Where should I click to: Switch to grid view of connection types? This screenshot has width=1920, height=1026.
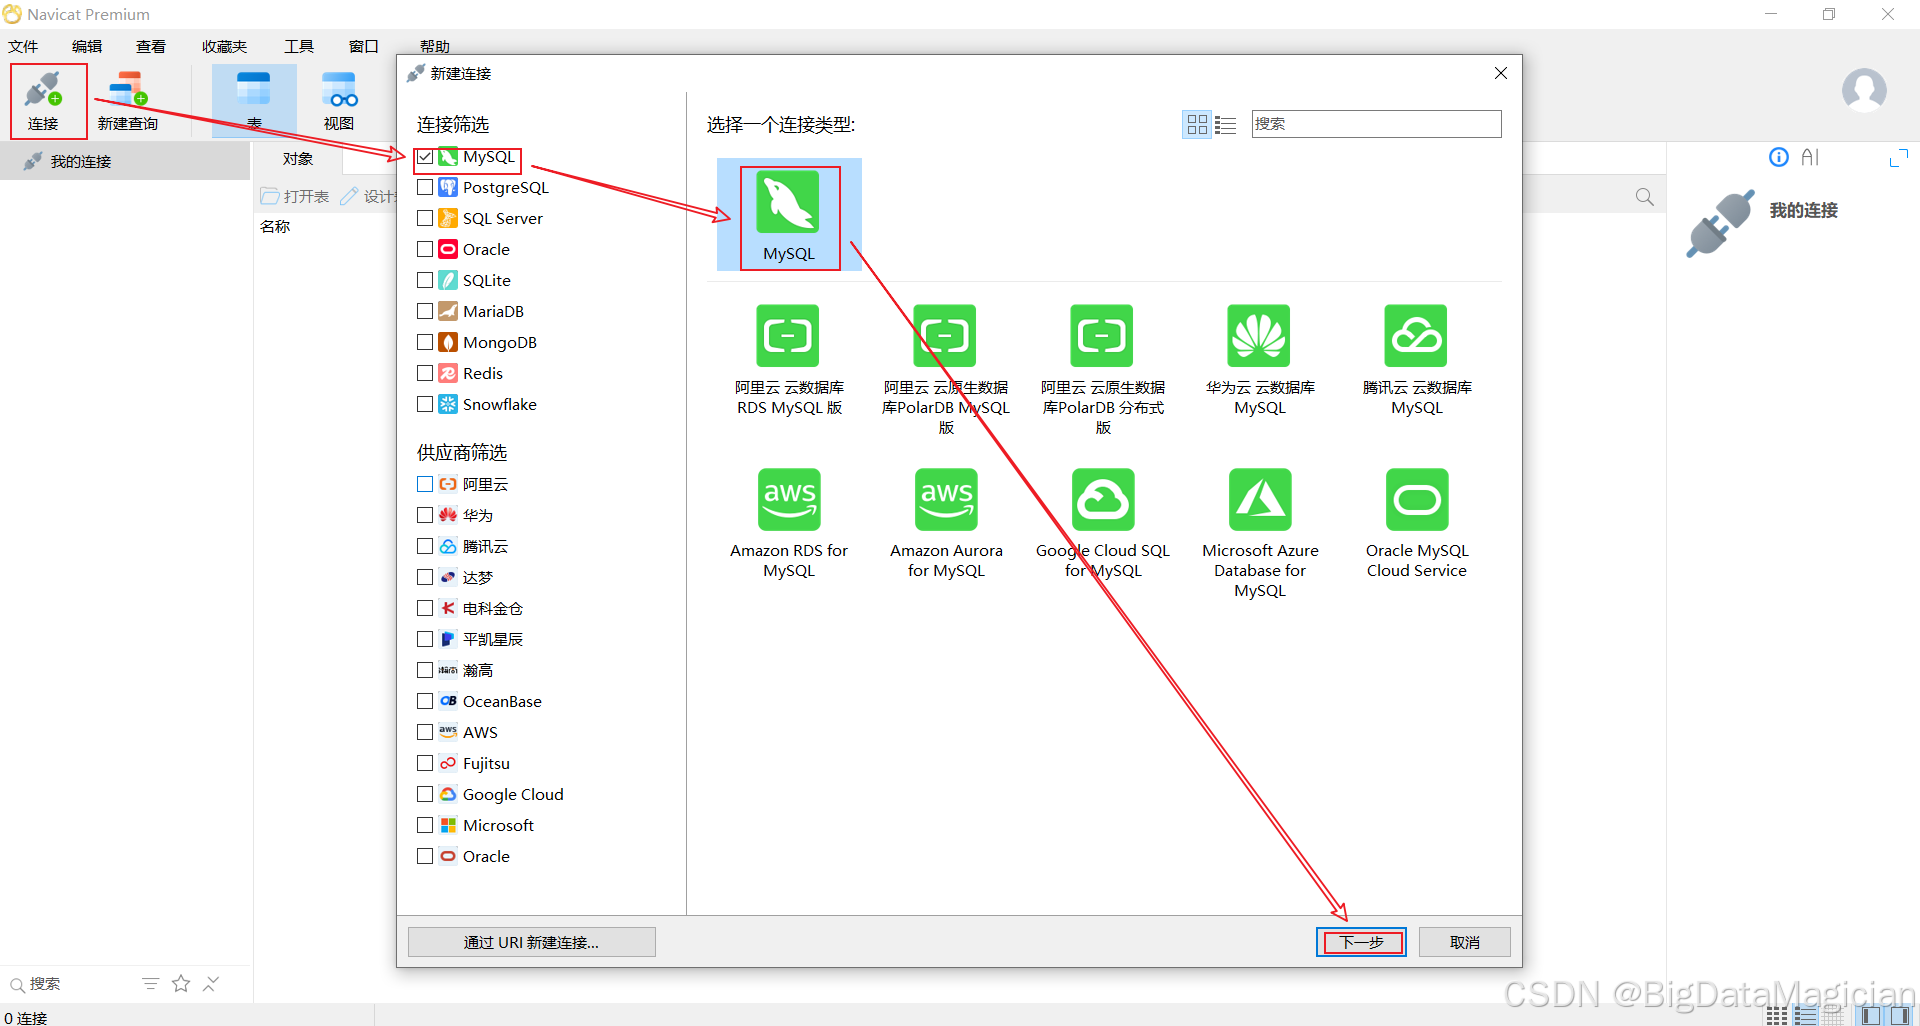pyautogui.click(x=1197, y=124)
